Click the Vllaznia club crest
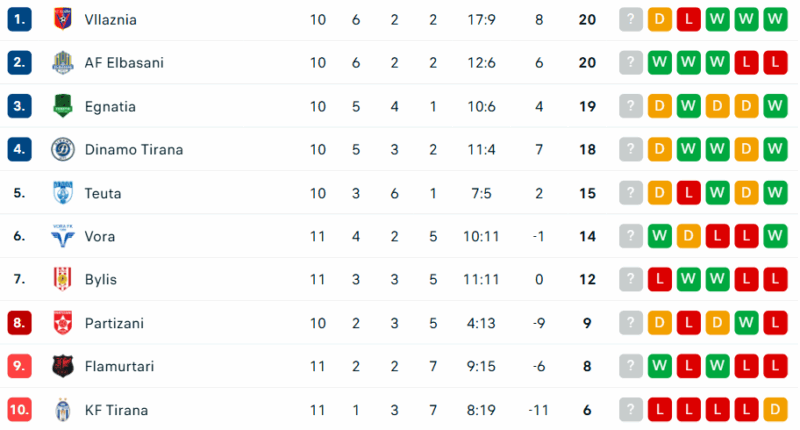800x430 pixels. click(x=63, y=19)
